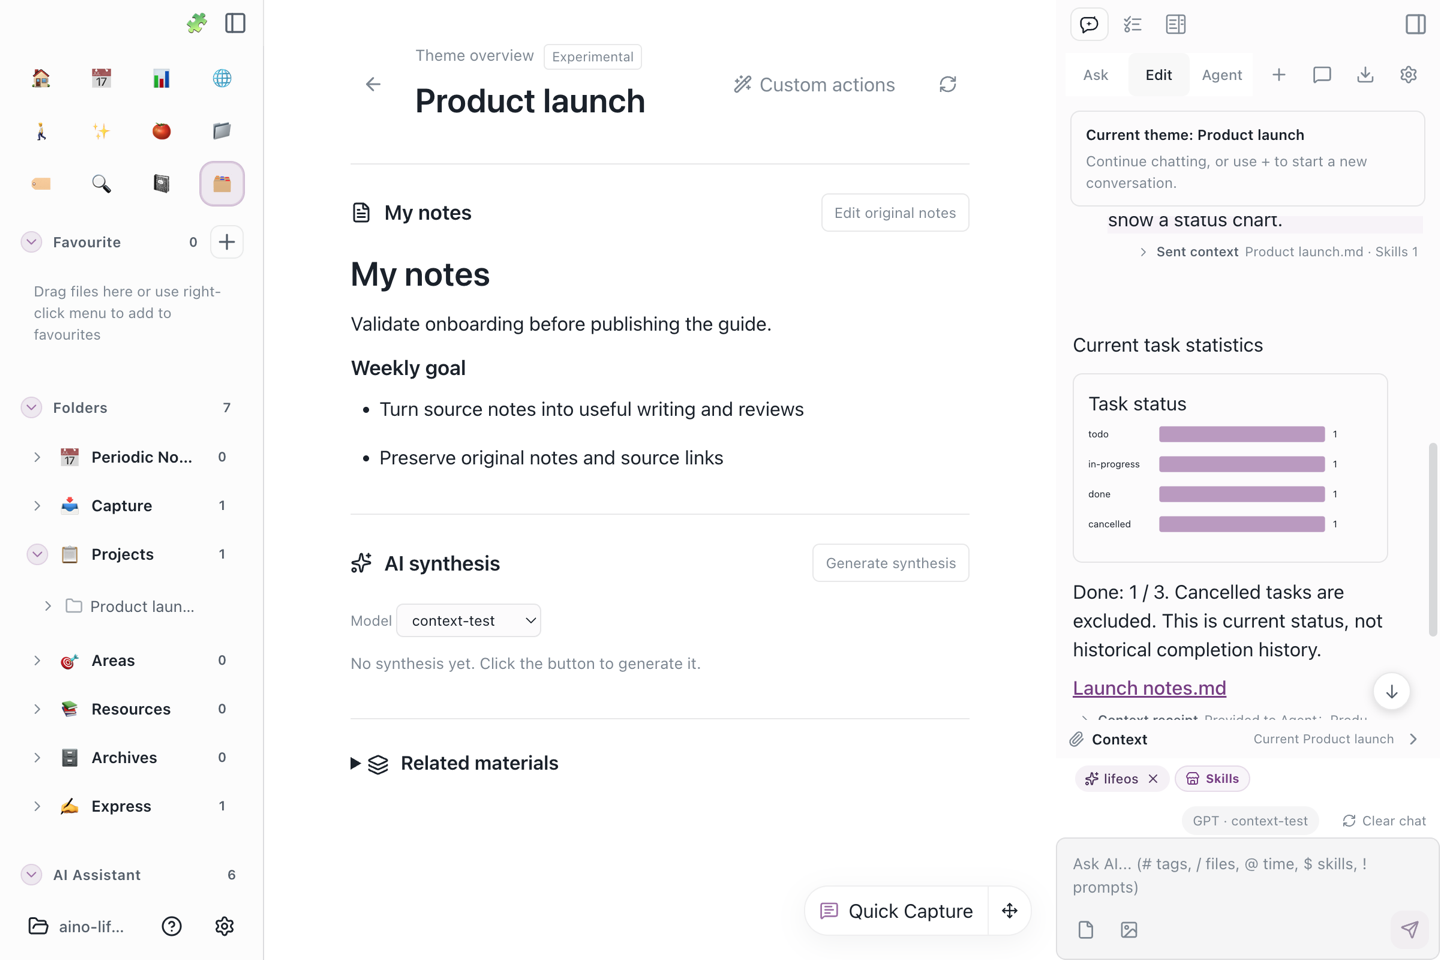Switch to the Ask tab
1440x960 pixels.
1095,75
